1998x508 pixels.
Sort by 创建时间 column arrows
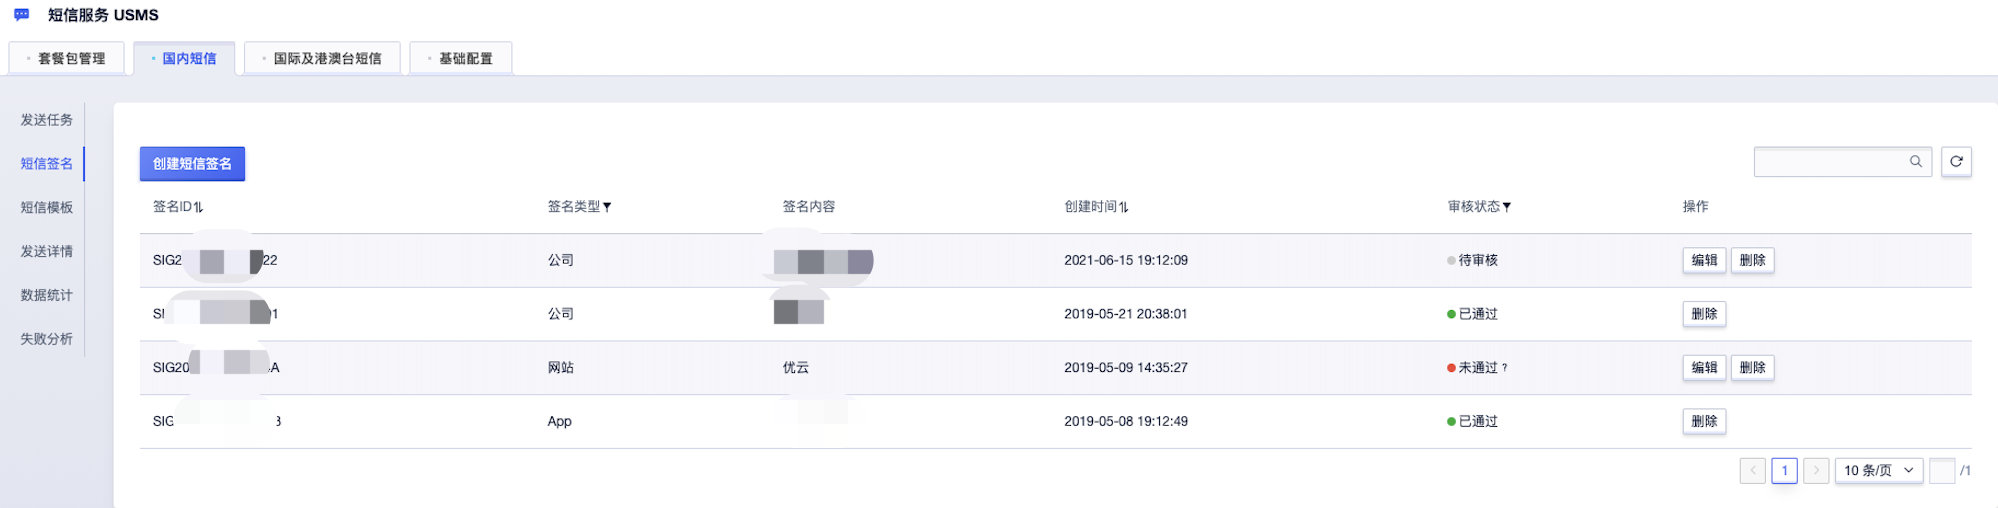pyautogui.click(x=1124, y=207)
